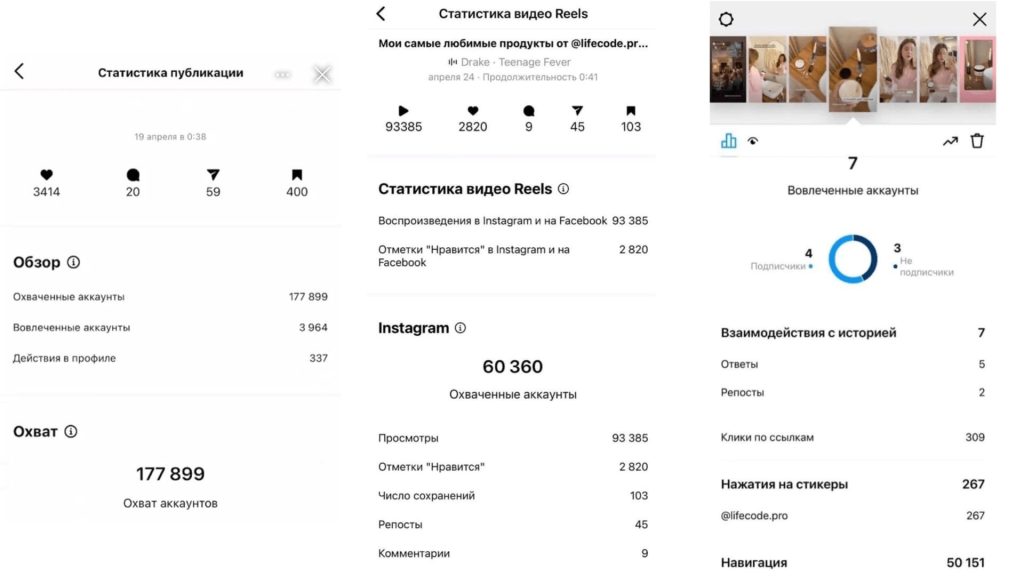Viewport: 1024px width, 576px height.
Task: Select the heart icon showing 2820 likes
Action: tap(472, 111)
